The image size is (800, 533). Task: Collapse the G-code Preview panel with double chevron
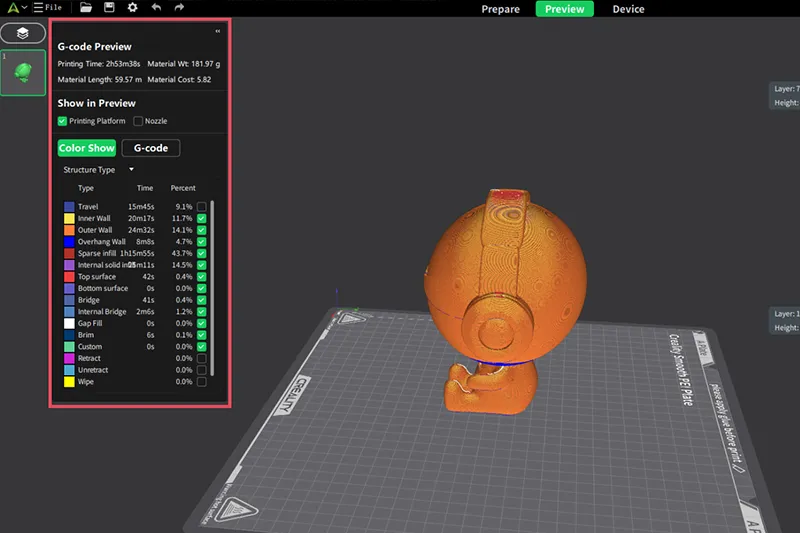(x=218, y=31)
